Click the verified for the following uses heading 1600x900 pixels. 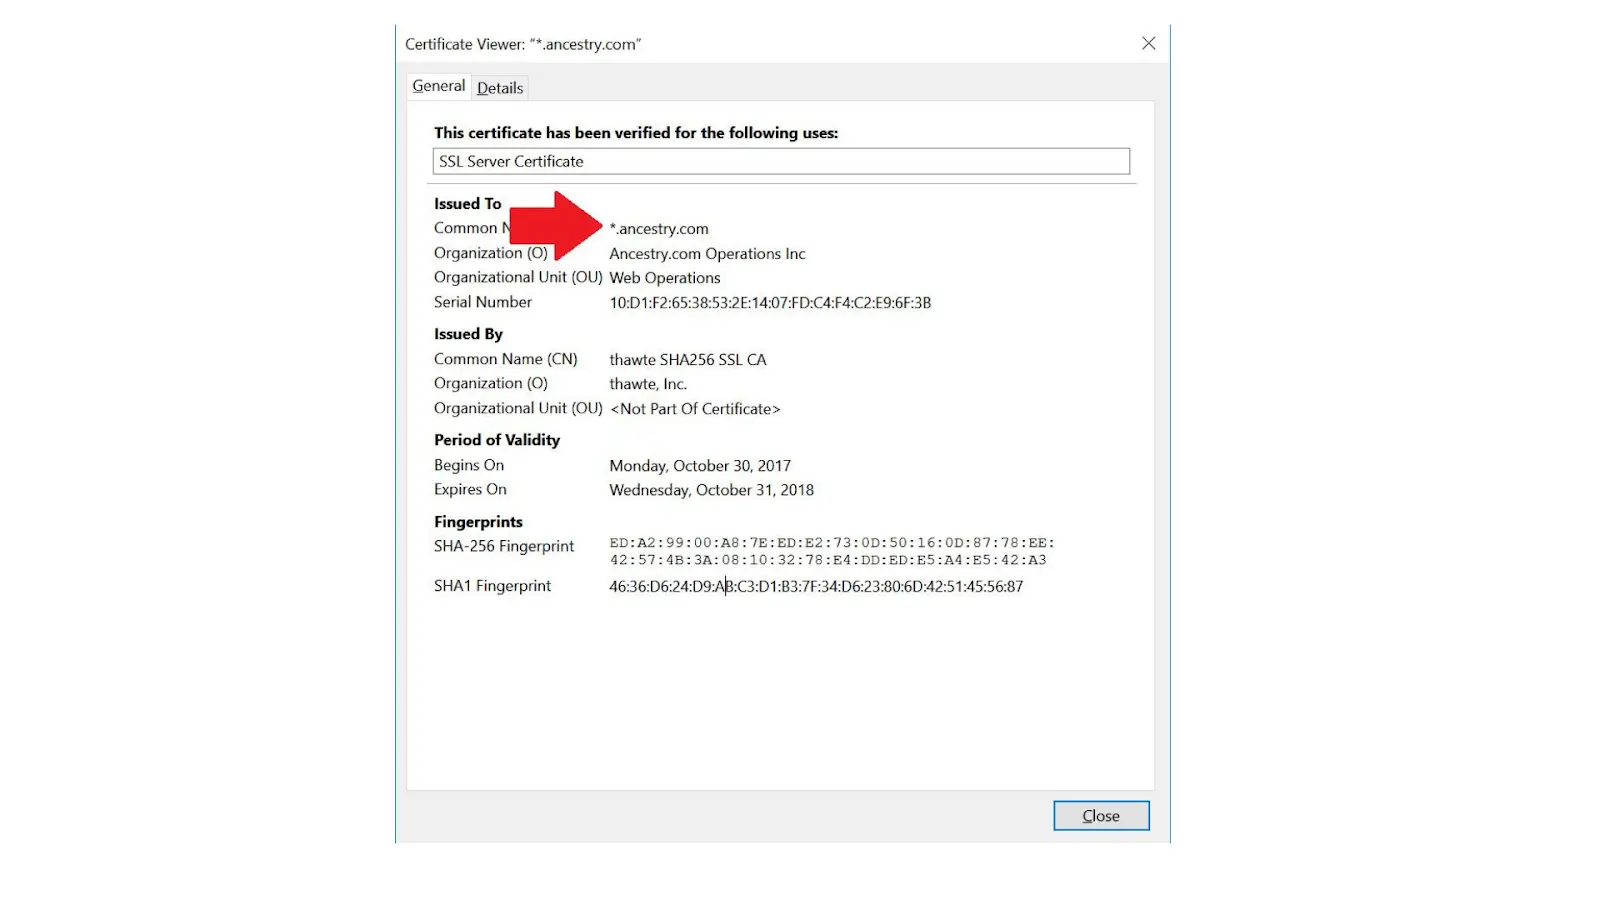636,133
